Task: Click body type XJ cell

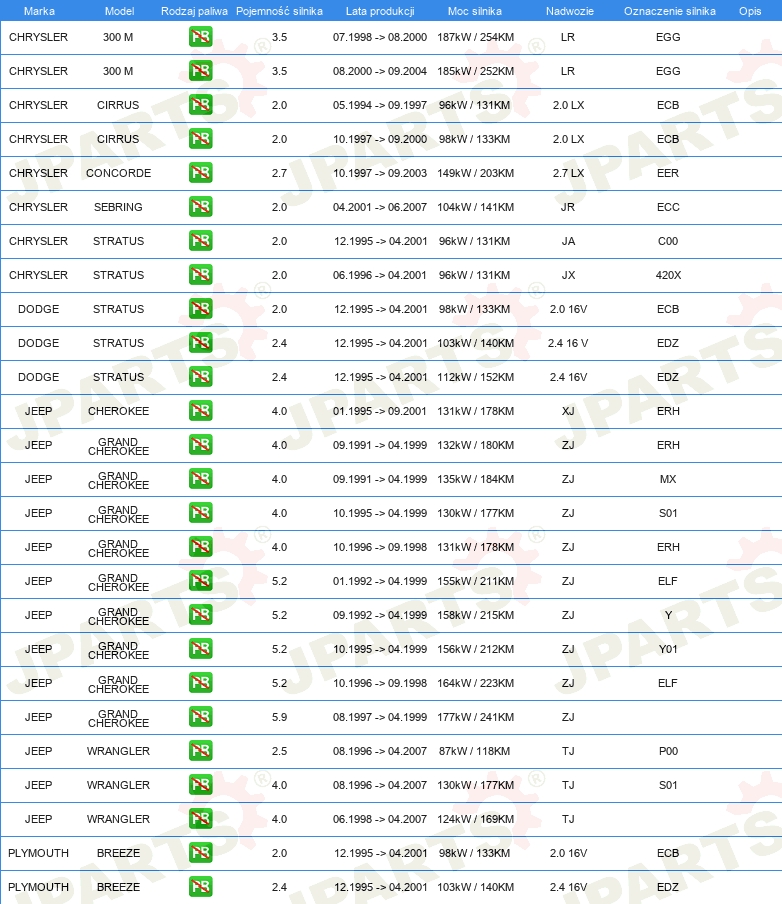Action: click(x=568, y=411)
